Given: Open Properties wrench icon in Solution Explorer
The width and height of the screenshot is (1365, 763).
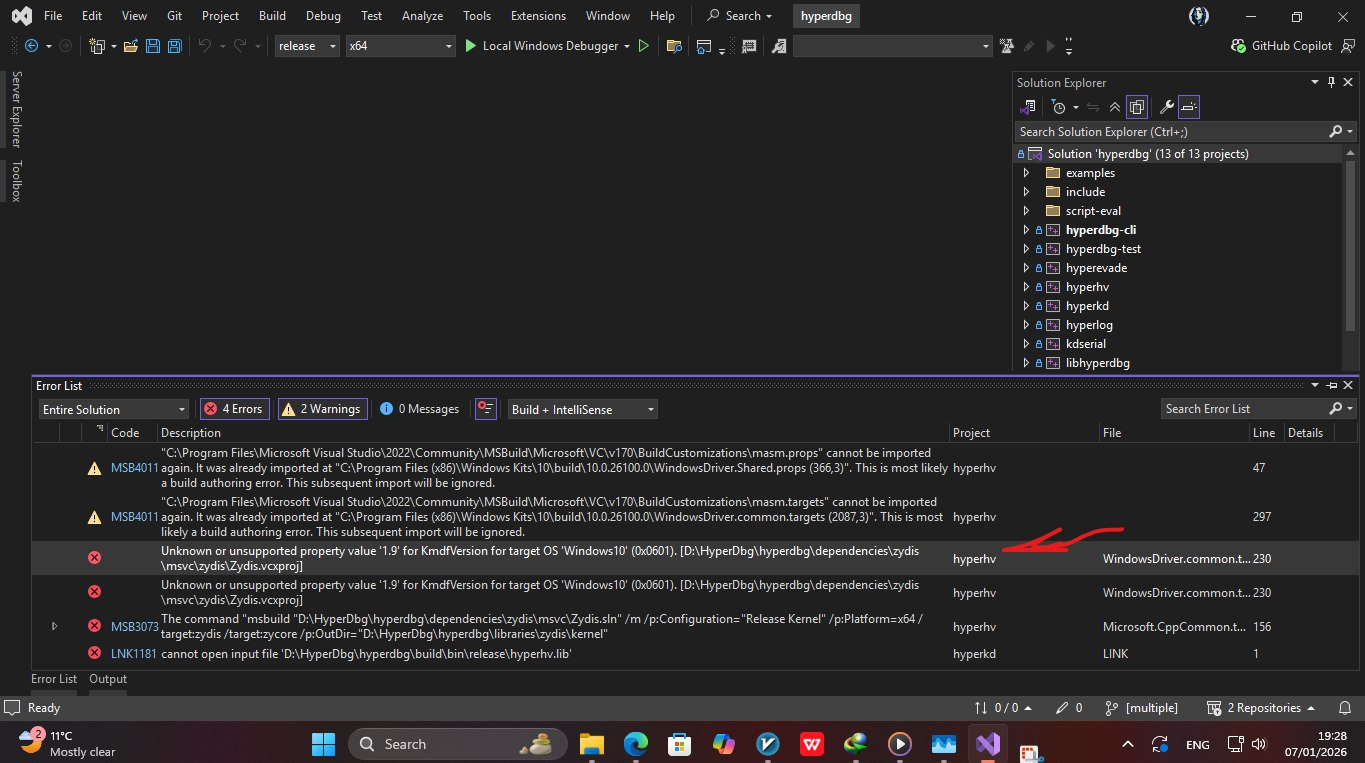Looking at the screenshot, I should click(x=1166, y=107).
